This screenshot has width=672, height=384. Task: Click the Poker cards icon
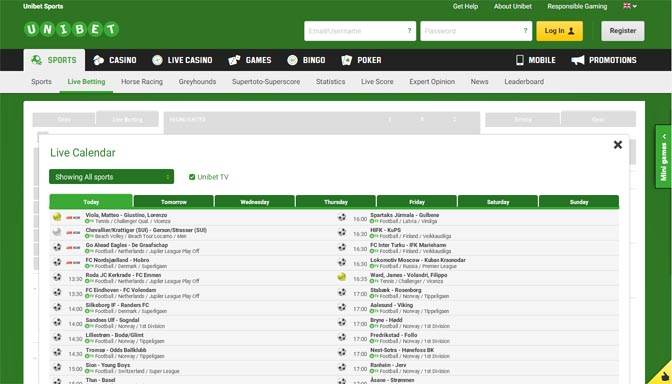[346, 60]
